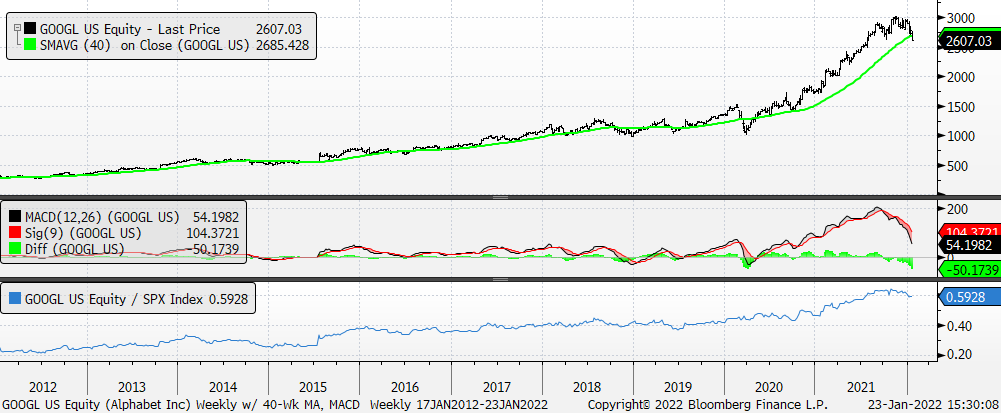Click the 2018 year label
Viewport: 1001px width, 413px height.
587,387
